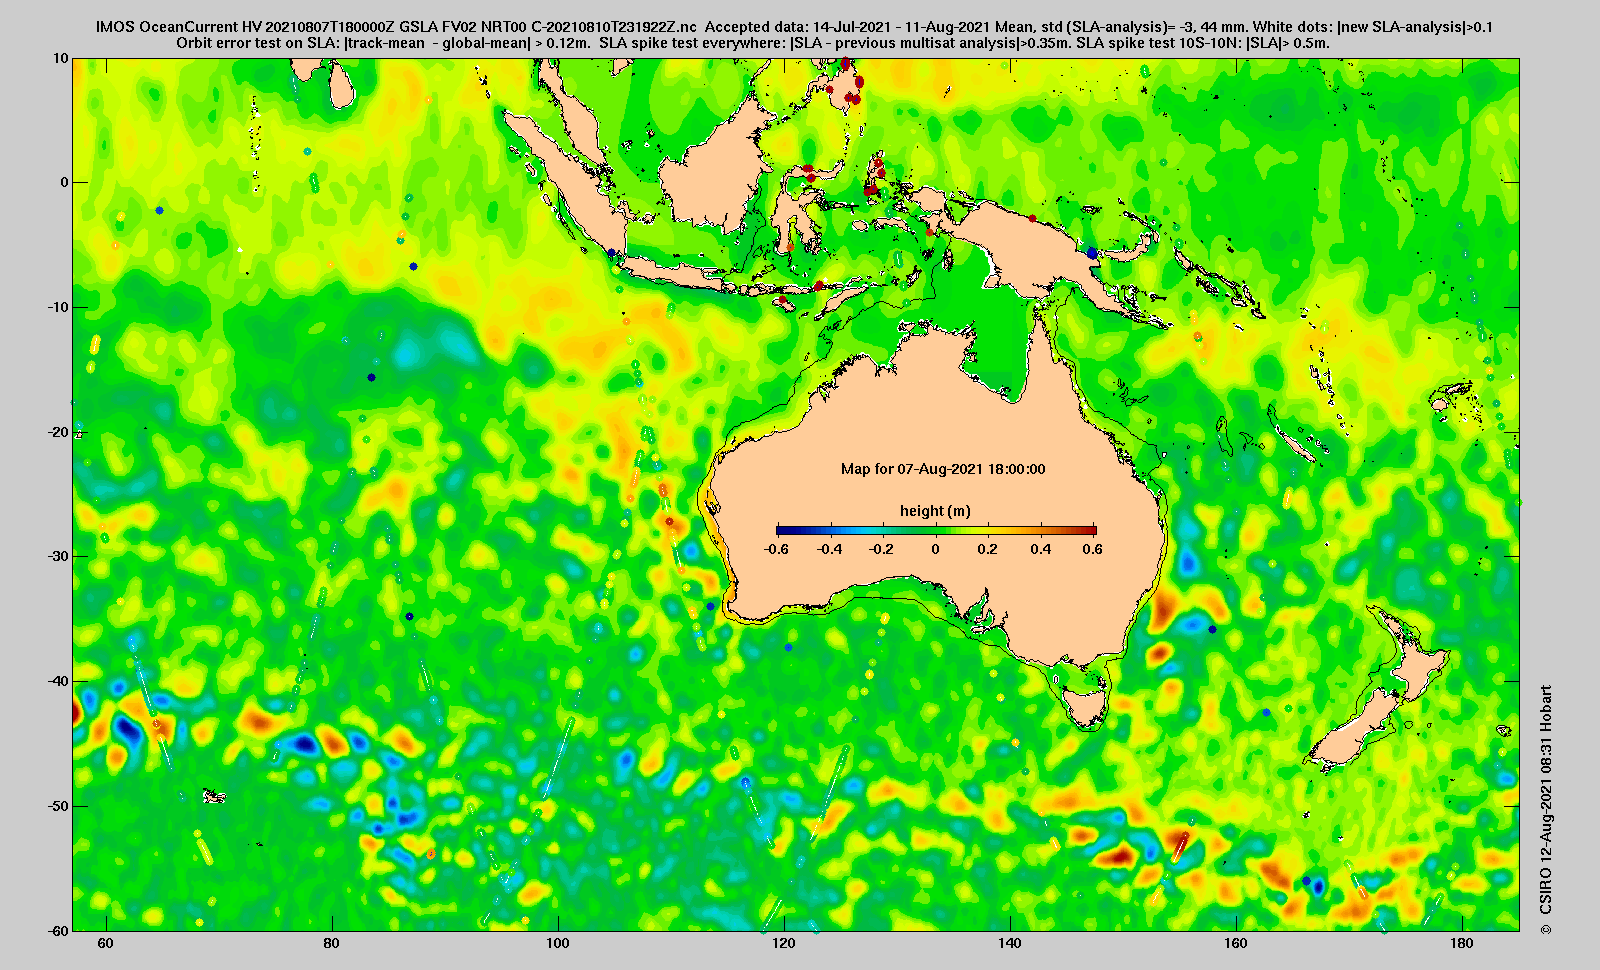Click latitude axis label 0
This screenshot has width=1600, height=970.
point(65,183)
